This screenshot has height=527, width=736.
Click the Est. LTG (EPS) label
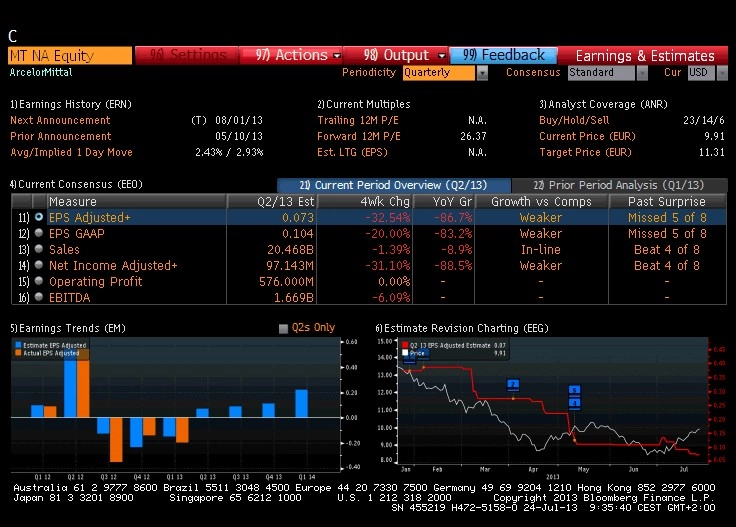352,152
